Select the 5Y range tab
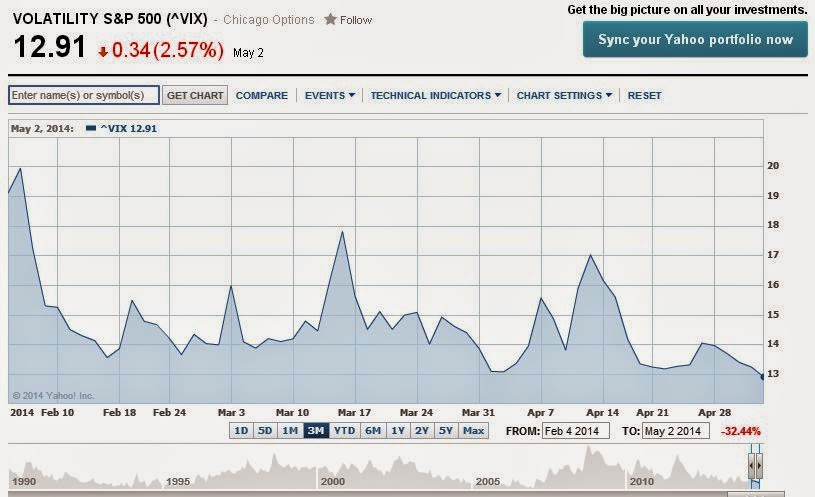 point(446,430)
